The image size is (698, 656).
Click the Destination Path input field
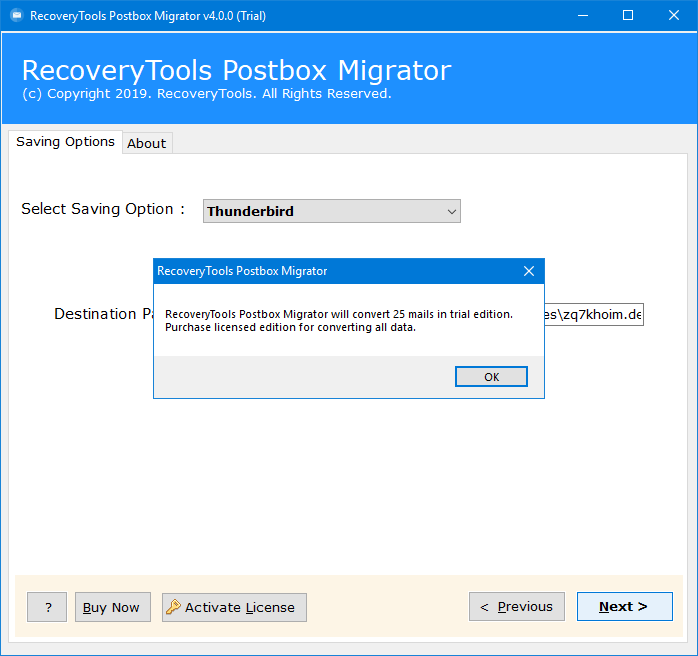pyautogui.click(x=594, y=315)
